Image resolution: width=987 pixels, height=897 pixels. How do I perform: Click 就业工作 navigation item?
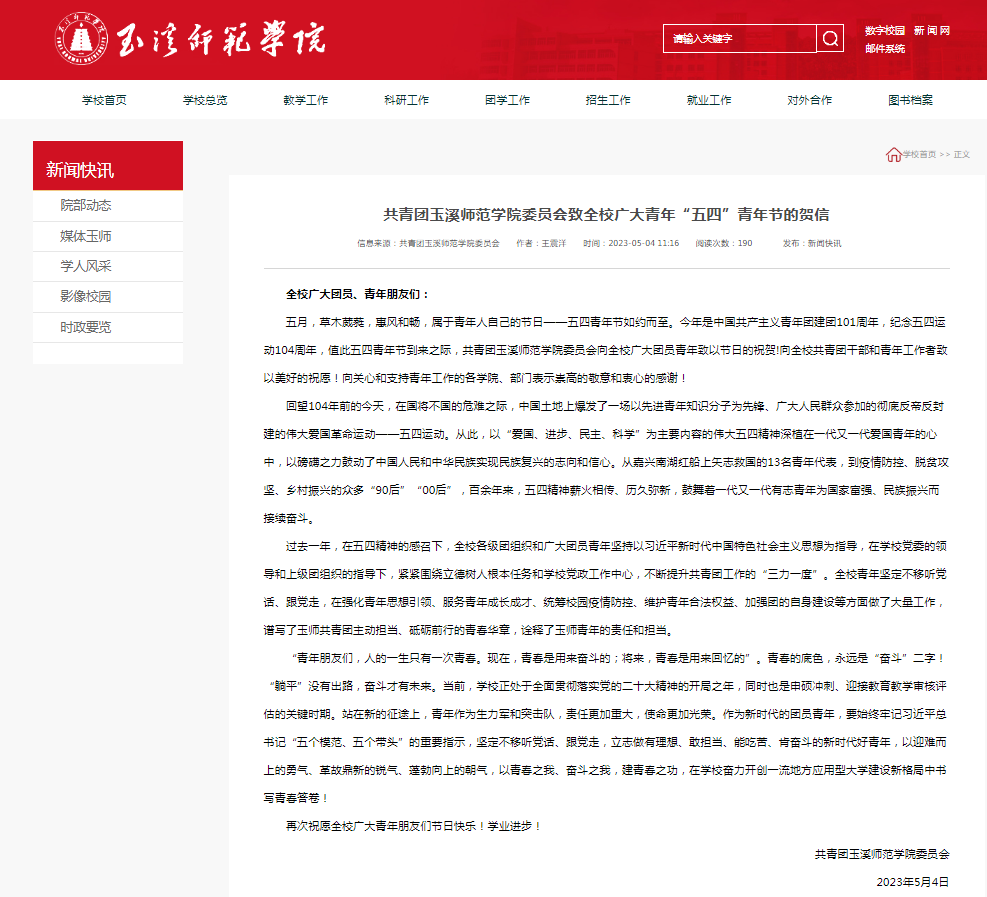tap(708, 100)
